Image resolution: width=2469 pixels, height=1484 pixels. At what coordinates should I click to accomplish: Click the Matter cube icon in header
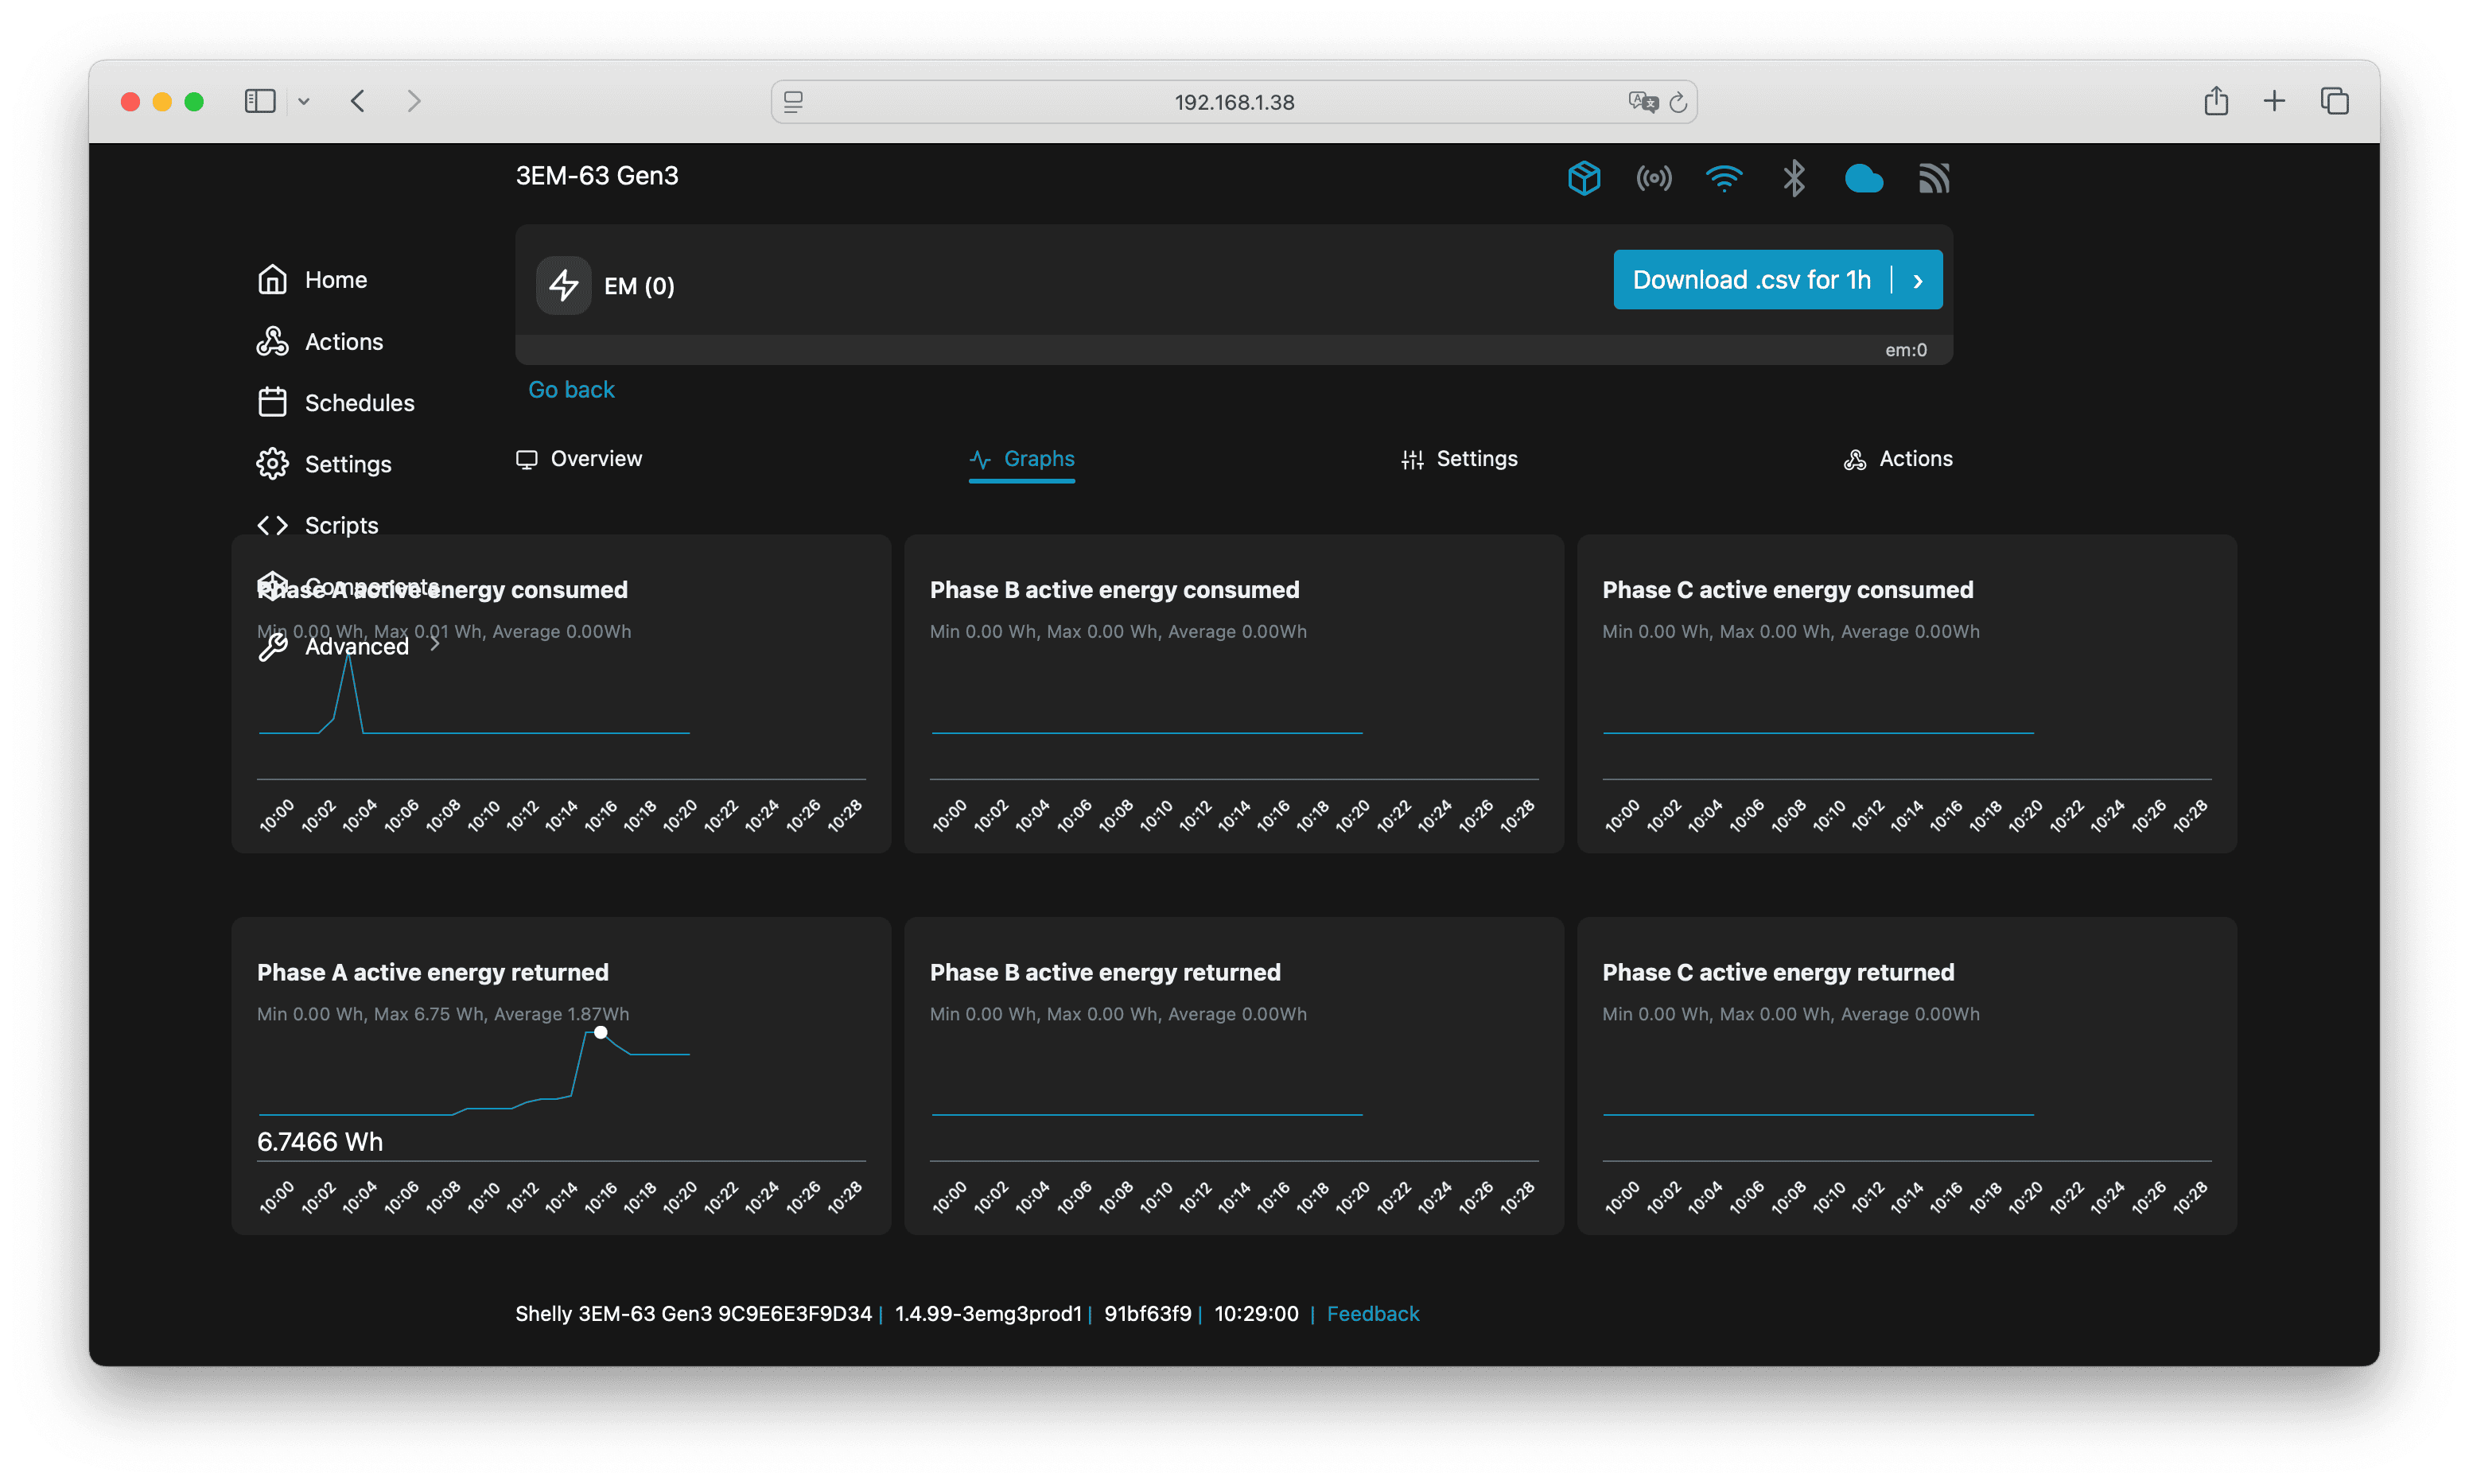[1583, 179]
